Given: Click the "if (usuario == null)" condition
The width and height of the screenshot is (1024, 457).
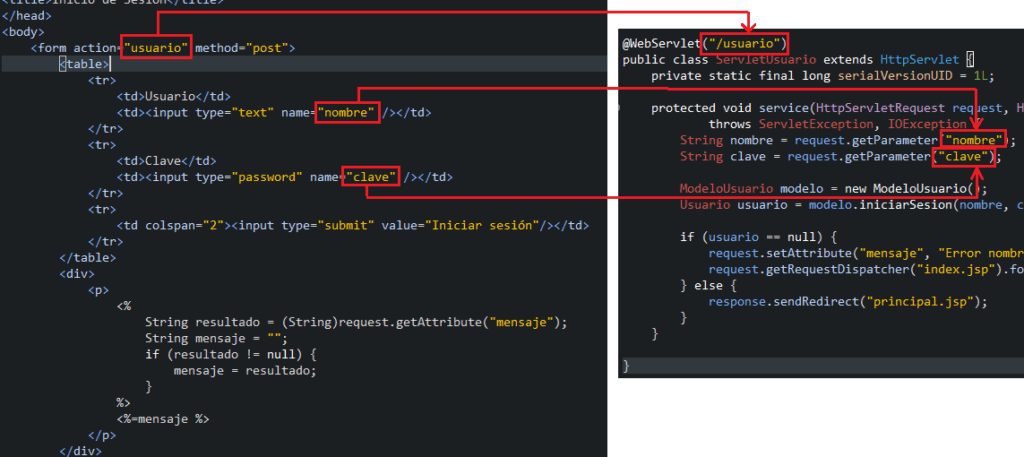Looking at the screenshot, I should click(759, 237).
